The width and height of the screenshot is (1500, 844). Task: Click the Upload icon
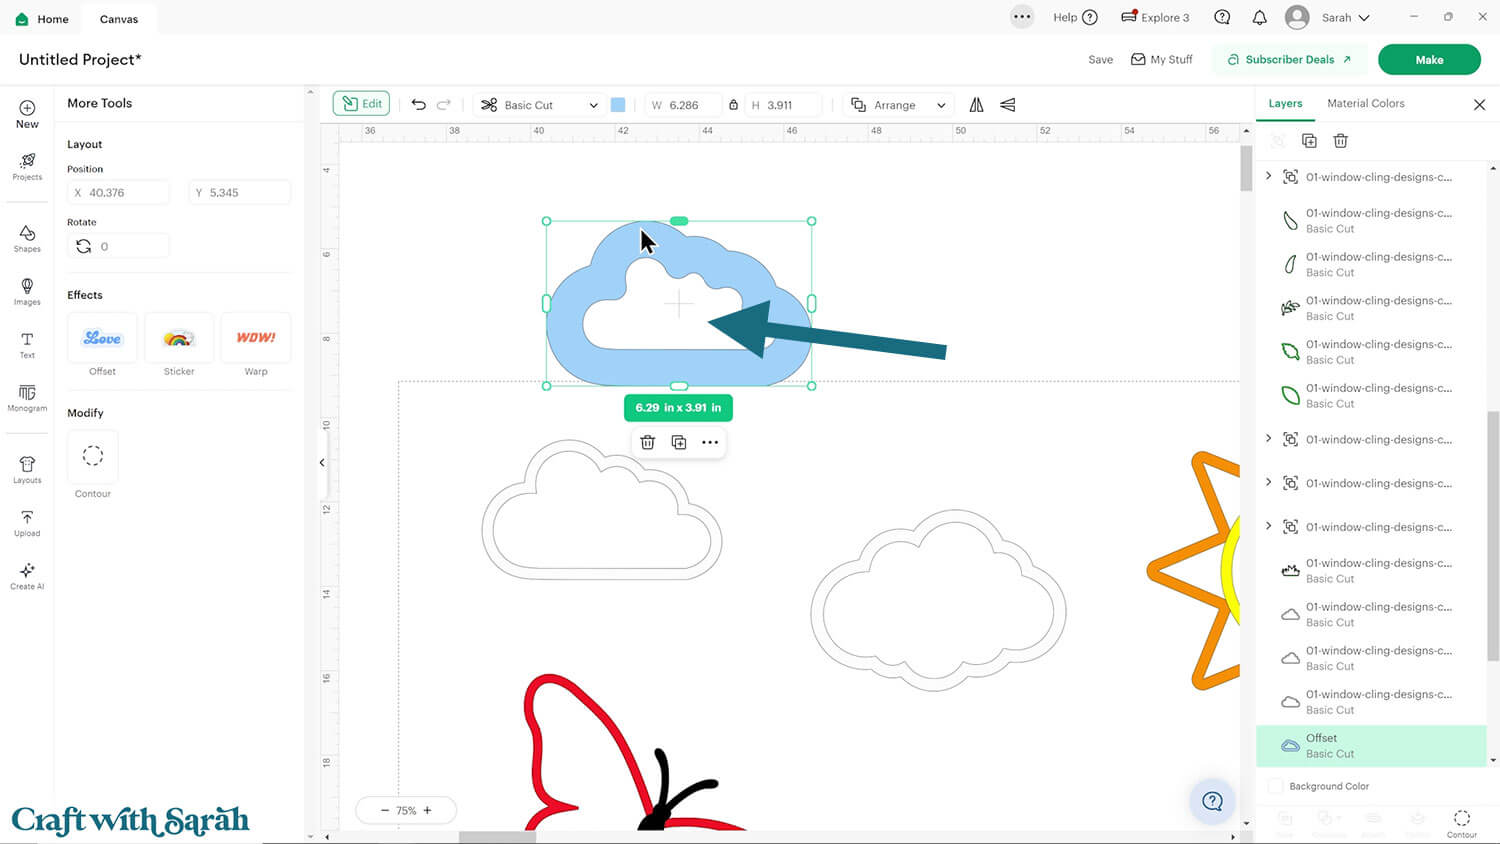pyautogui.click(x=27, y=522)
